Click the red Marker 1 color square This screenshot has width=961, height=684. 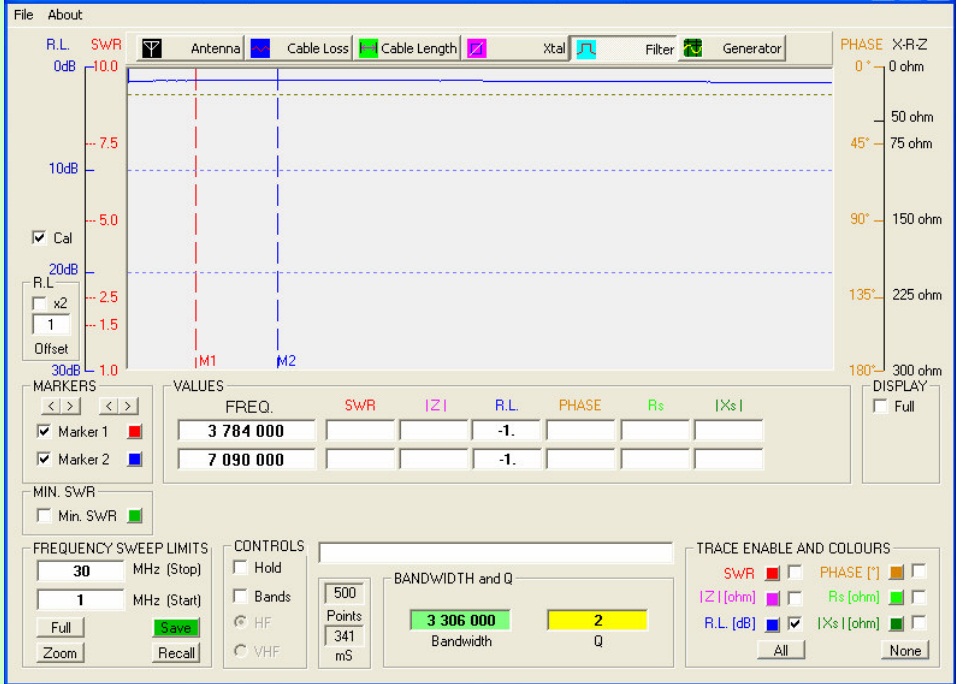coord(133,432)
